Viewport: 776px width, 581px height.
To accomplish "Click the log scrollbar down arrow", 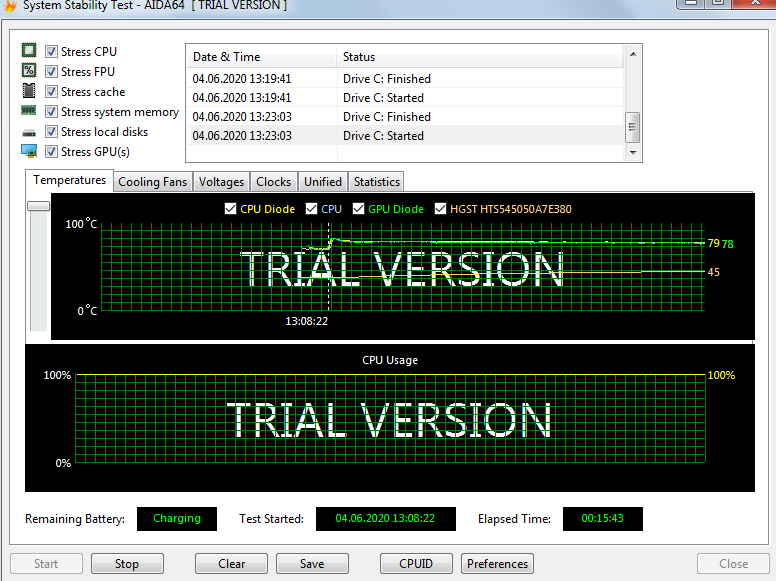I will (x=633, y=152).
